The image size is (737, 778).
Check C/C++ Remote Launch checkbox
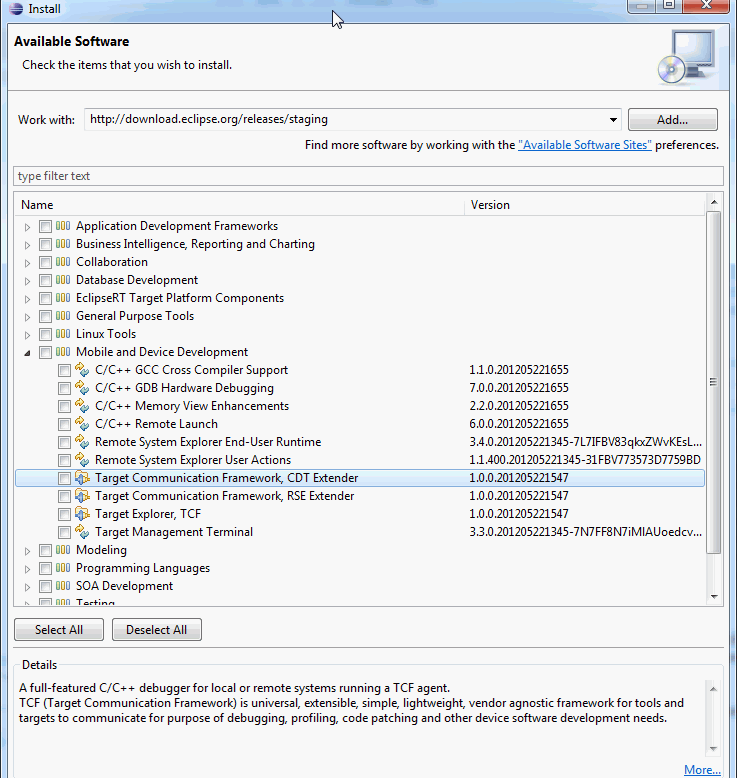[x=64, y=424]
